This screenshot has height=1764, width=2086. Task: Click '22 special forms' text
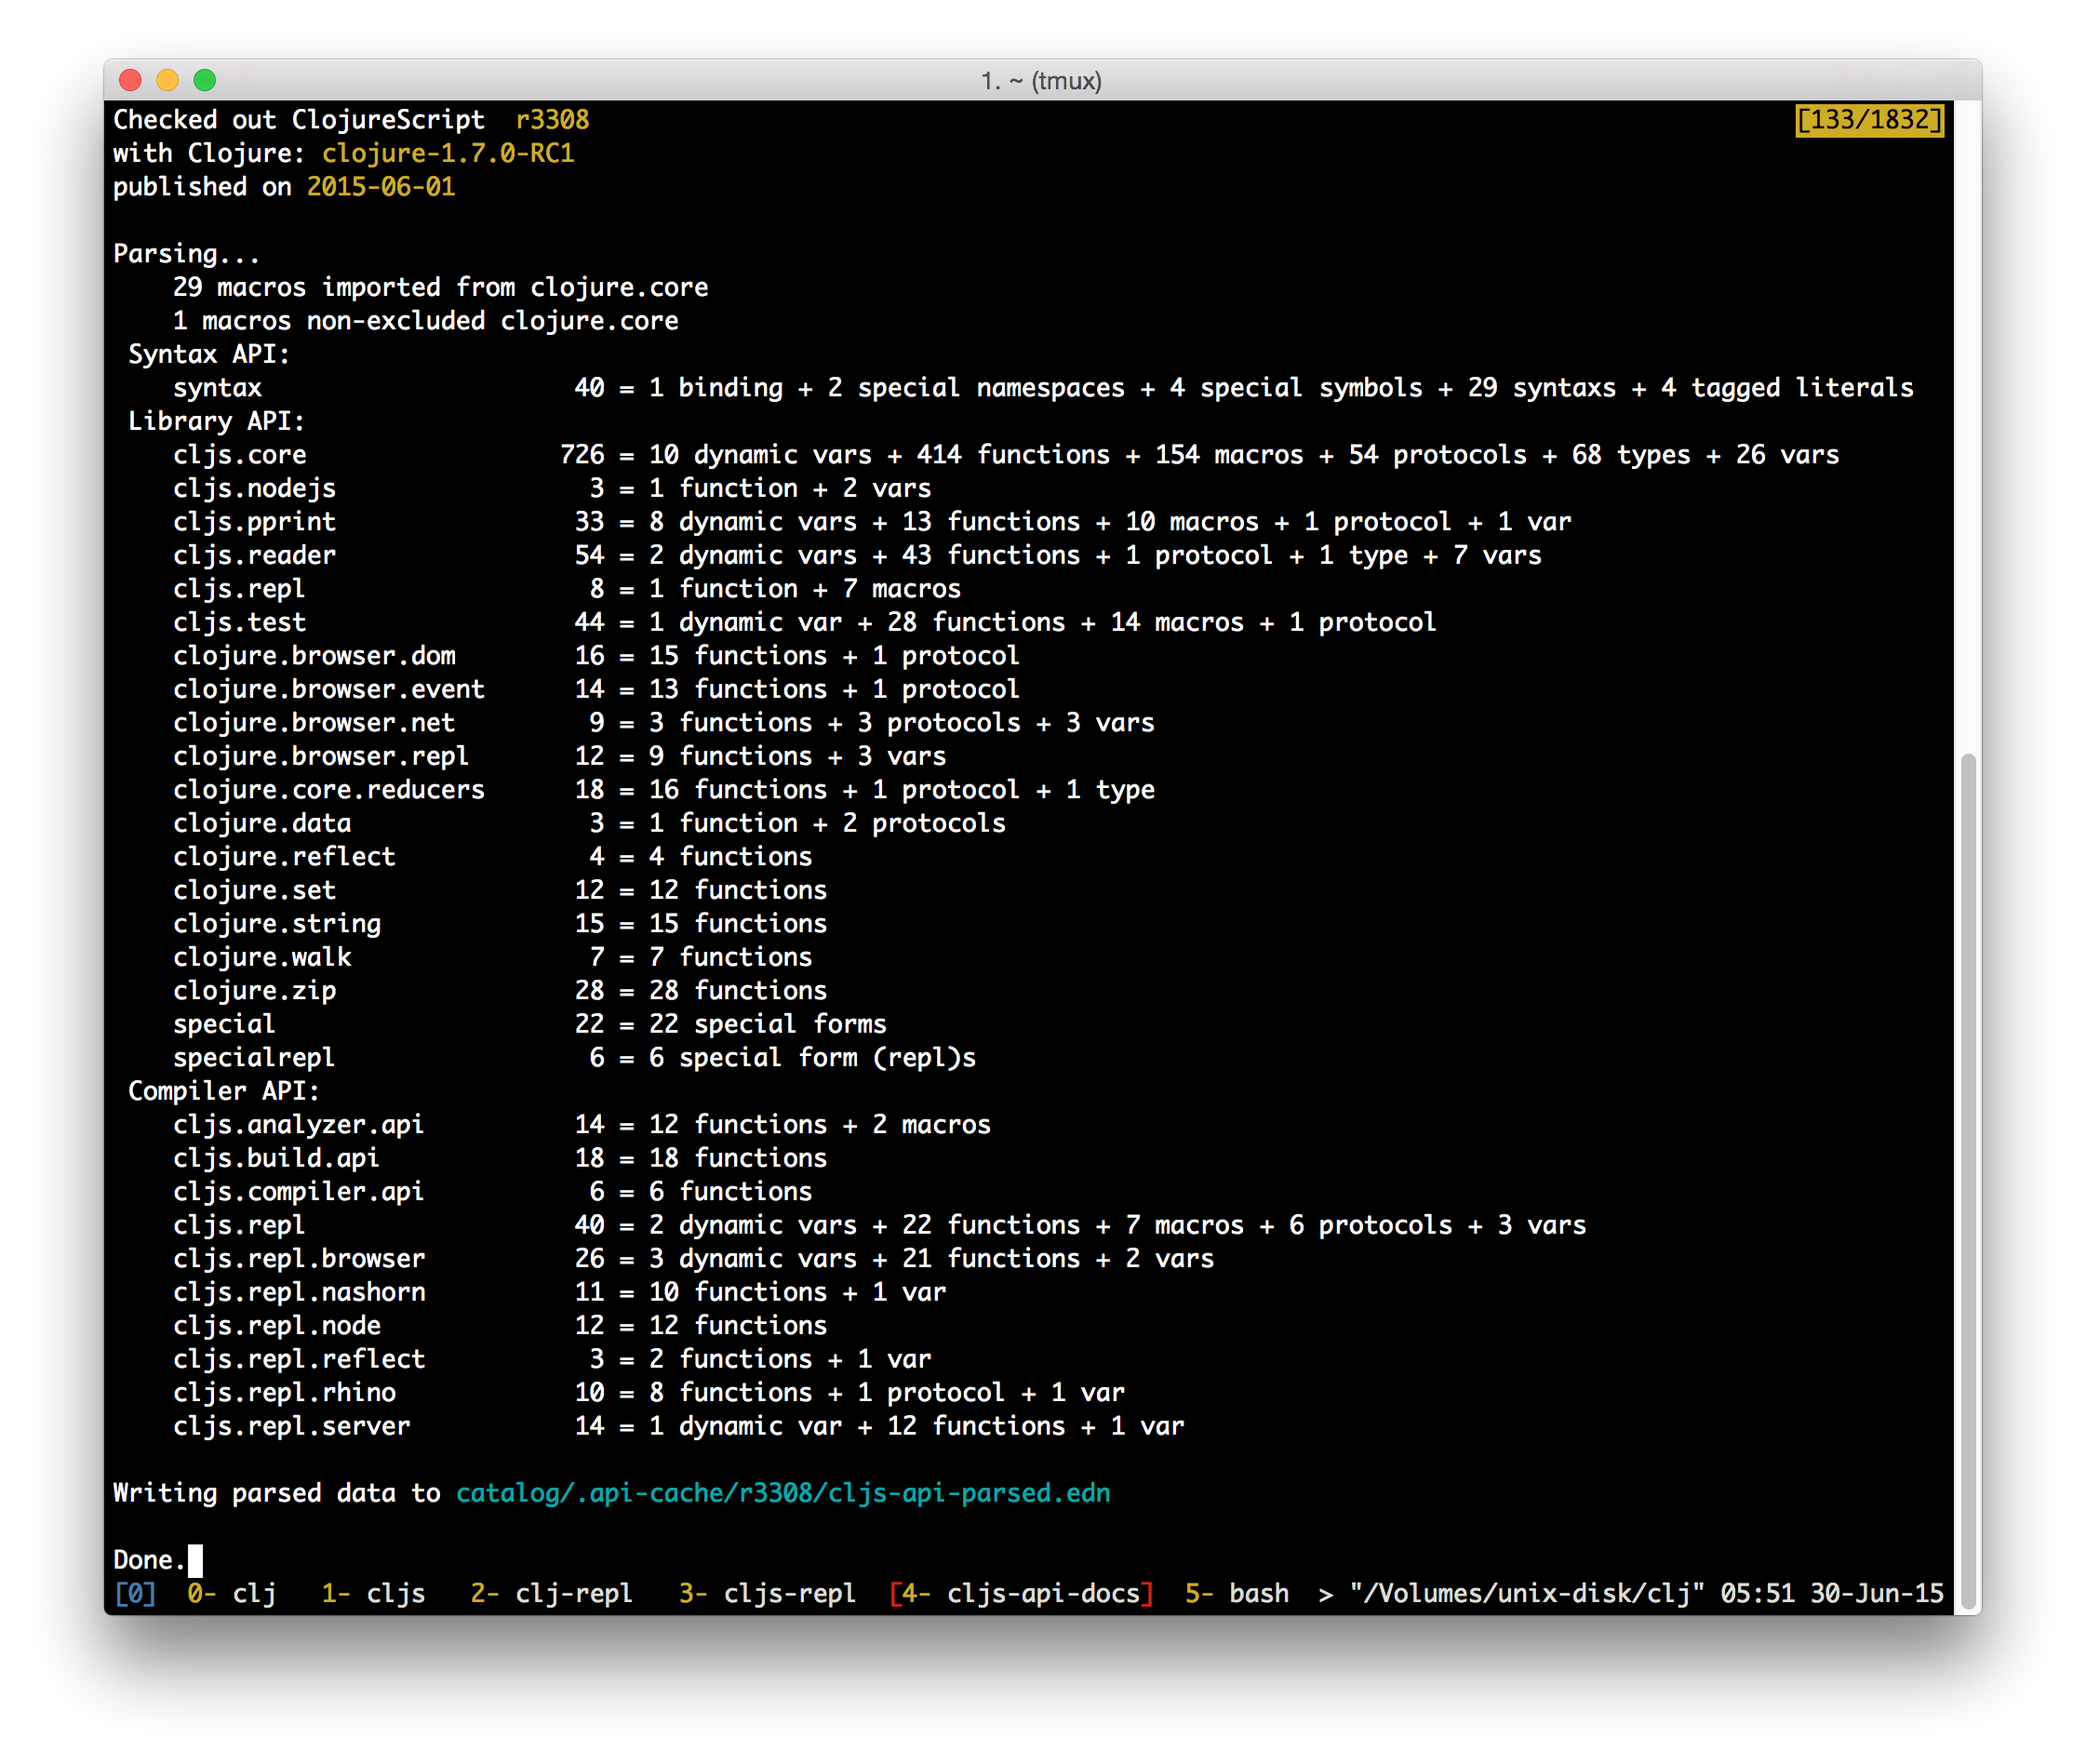[768, 1024]
